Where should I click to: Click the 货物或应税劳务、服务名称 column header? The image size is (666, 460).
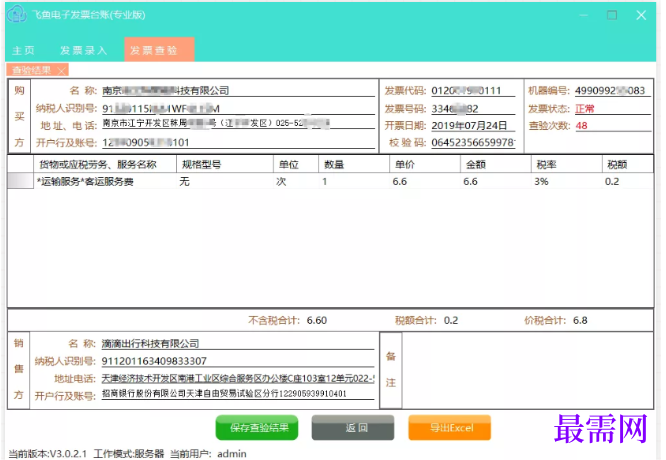(105, 164)
